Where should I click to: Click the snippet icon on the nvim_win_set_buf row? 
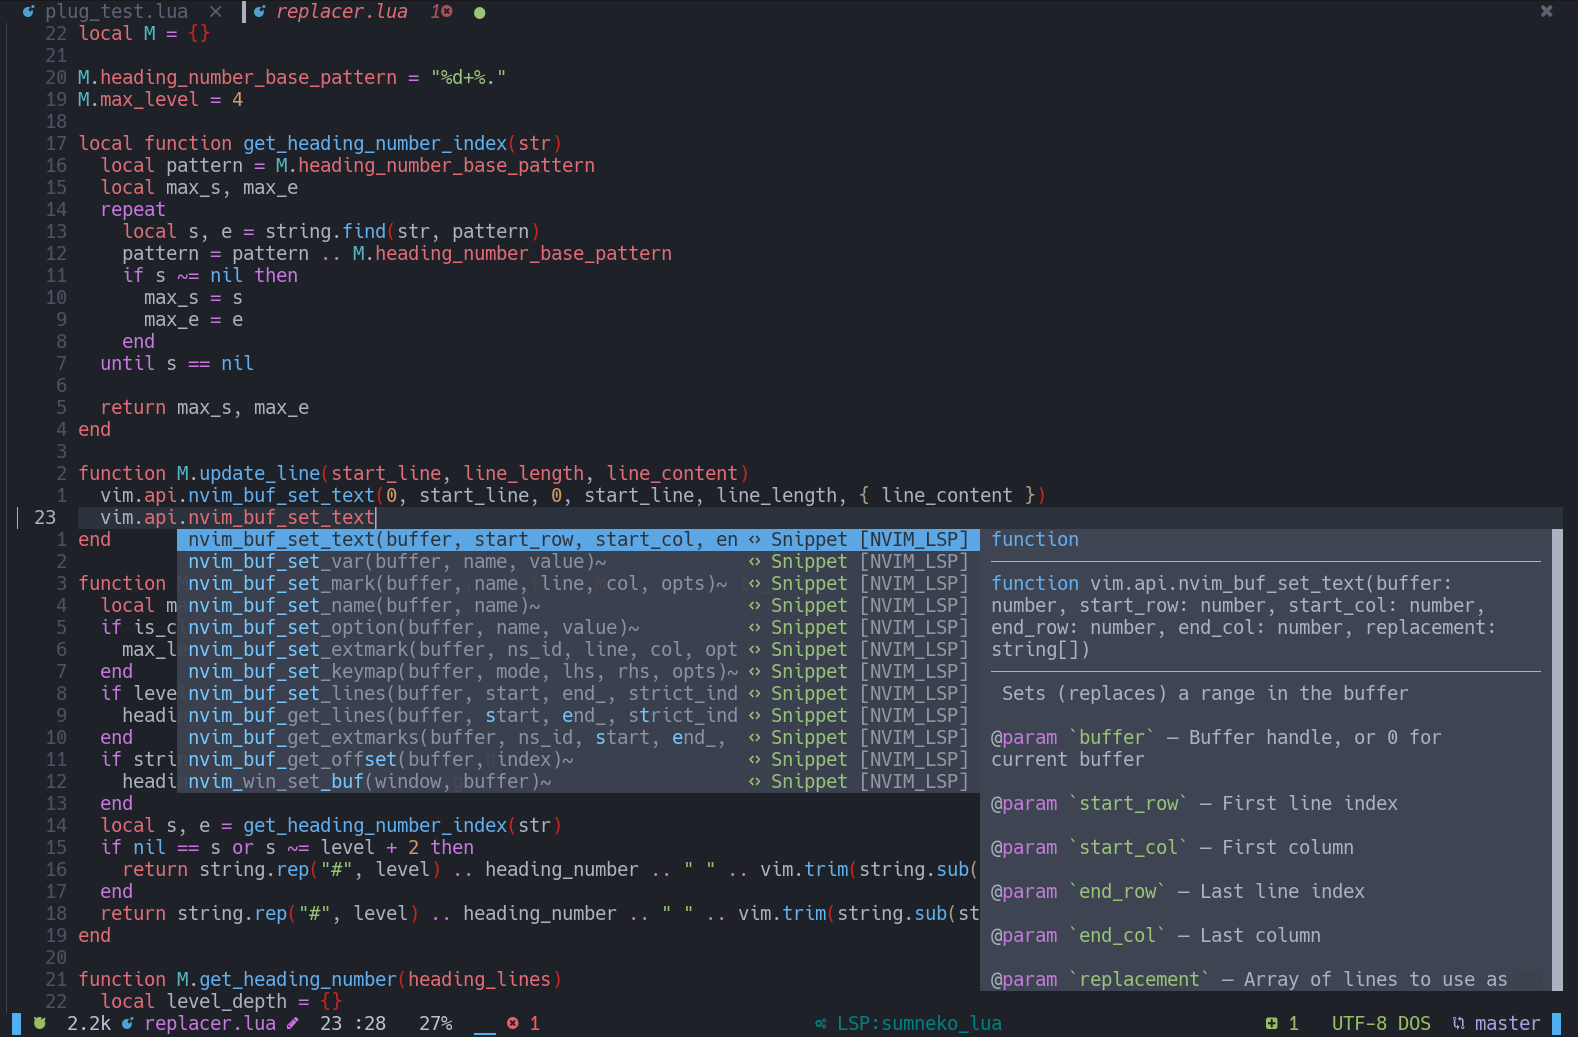pos(755,782)
